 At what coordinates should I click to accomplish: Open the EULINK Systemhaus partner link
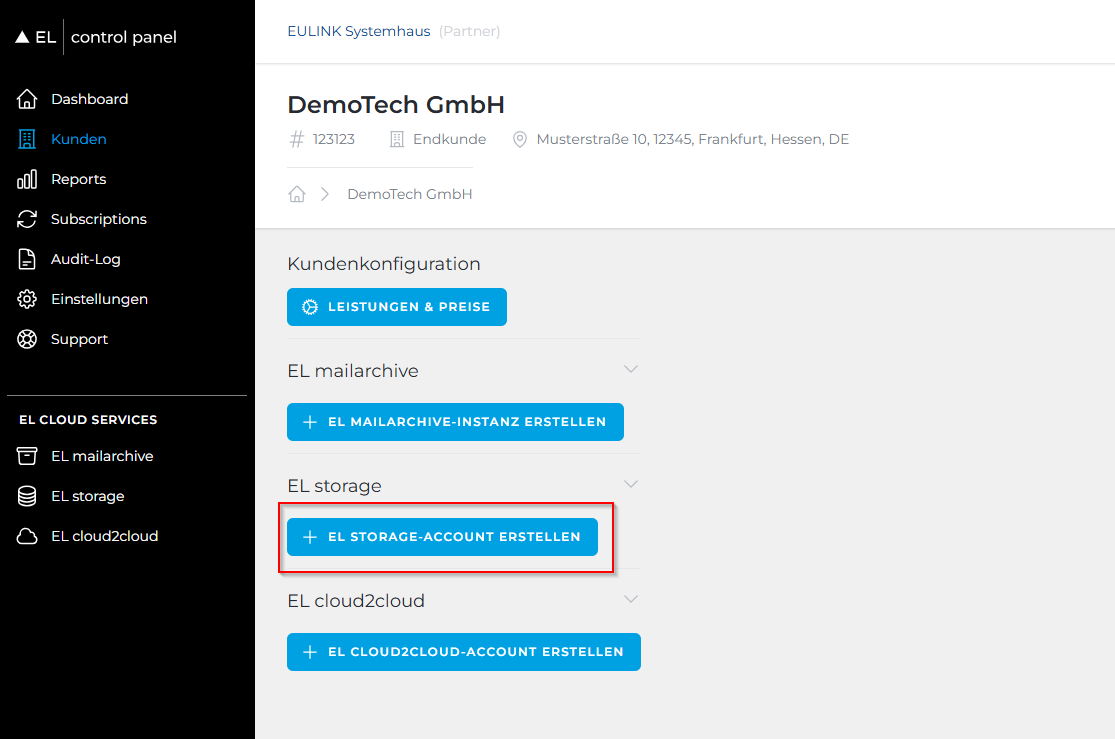[x=358, y=31]
